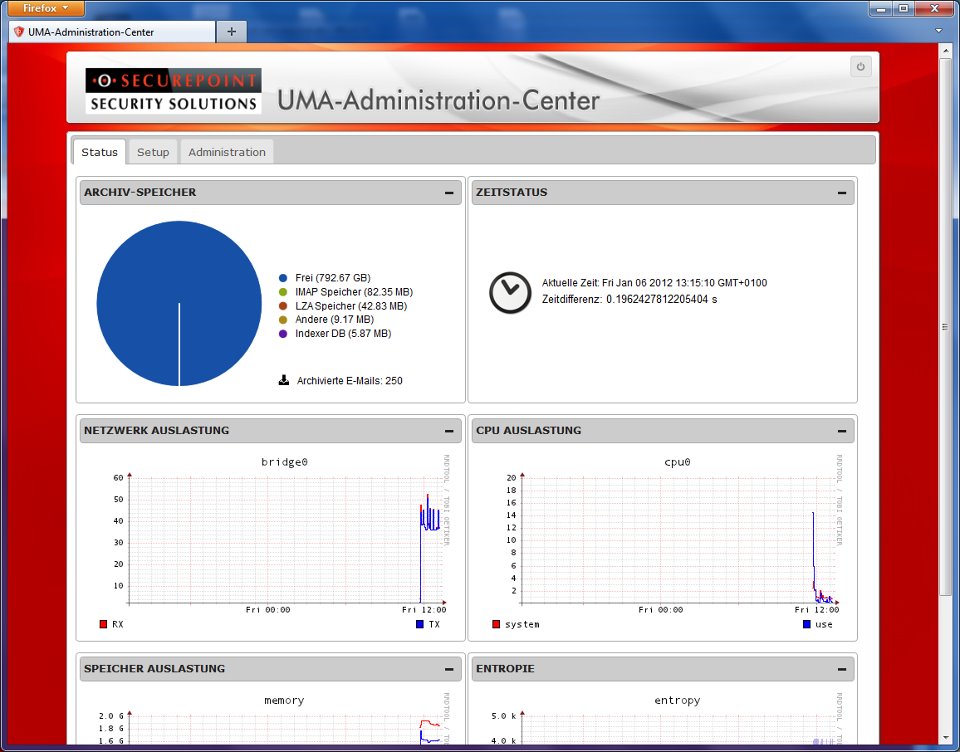Click the 'ARCHIV-SPEICHER' panel title
The width and height of the screenshot is (960, 752).
140,192
